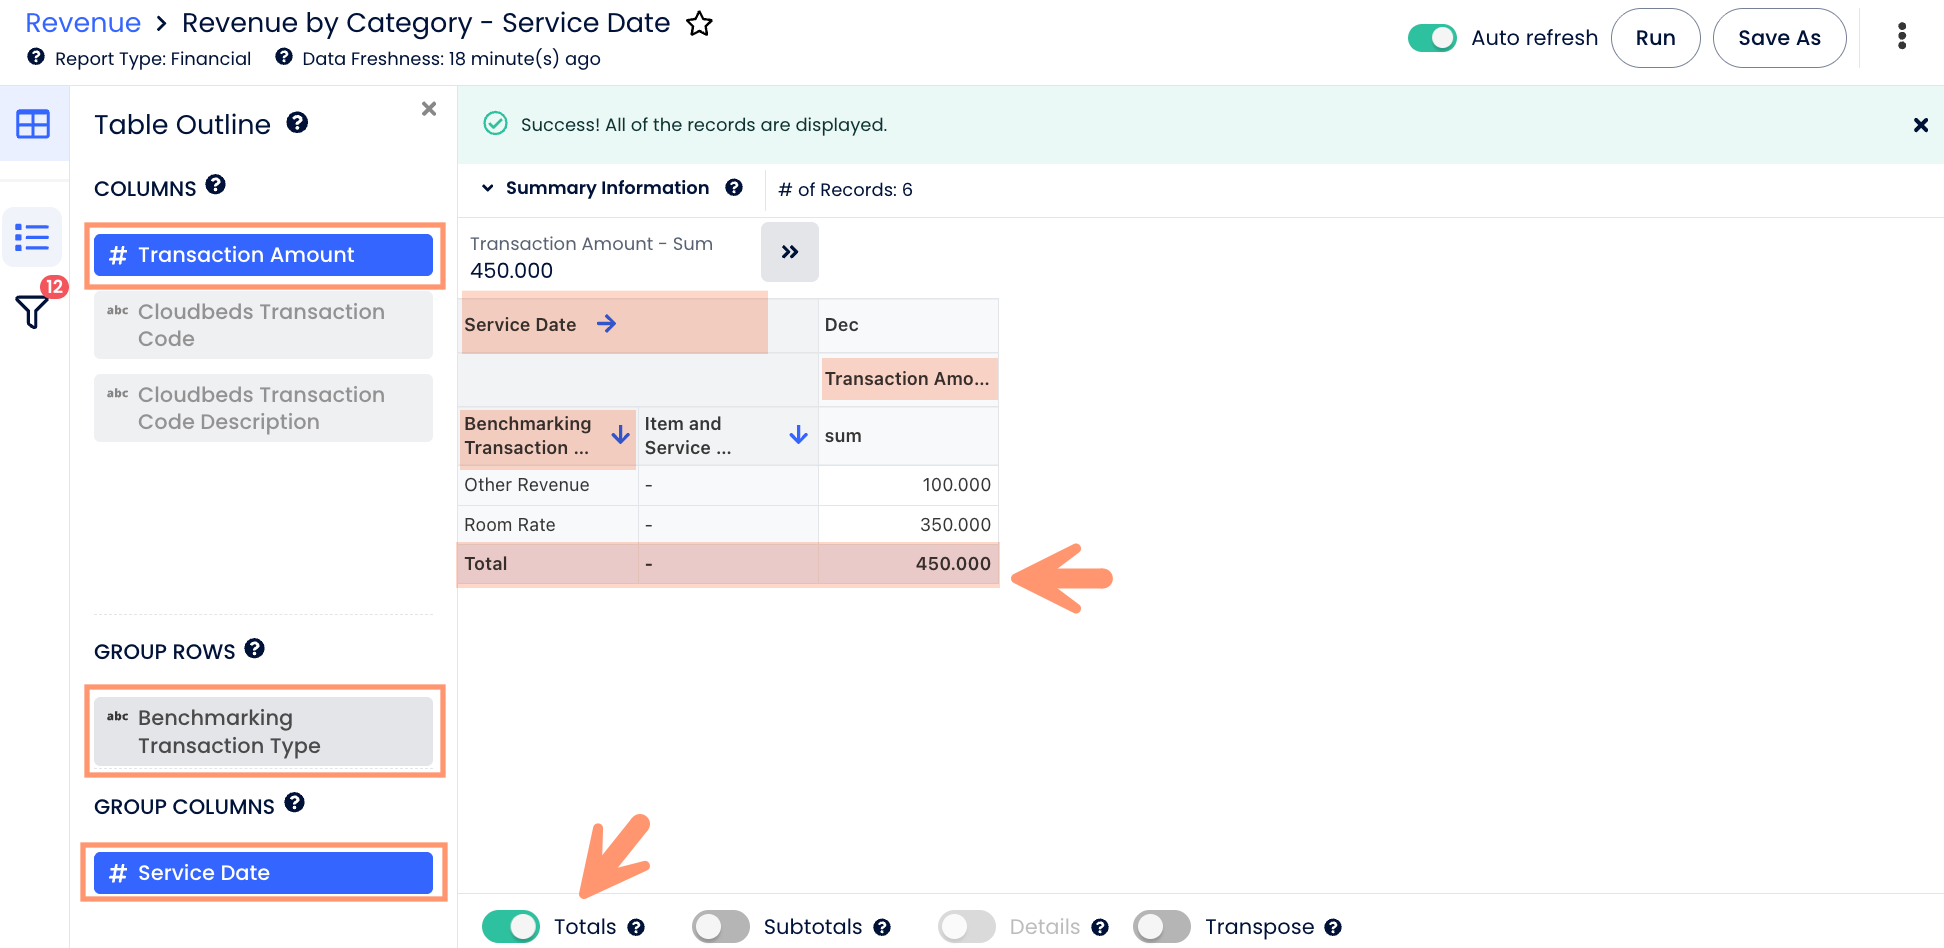1944x948 pixels.
Task: Disable the Auto refresh toggle
Action: [1431, 38]
